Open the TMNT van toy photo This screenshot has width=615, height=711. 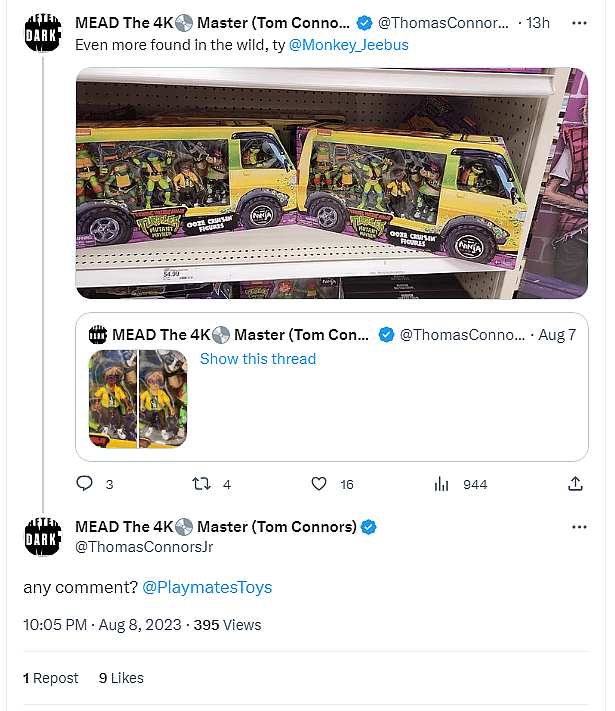[331, 182]
